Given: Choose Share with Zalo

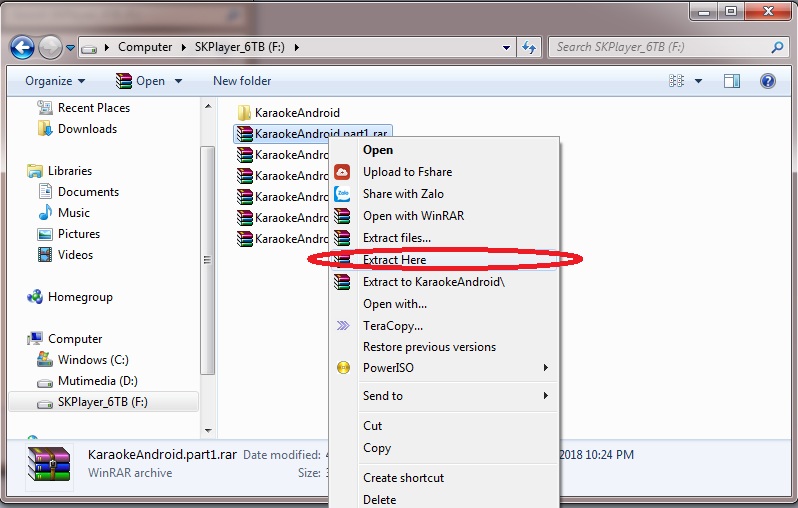Looking at the screenshot, I should (x=444, y=194).
